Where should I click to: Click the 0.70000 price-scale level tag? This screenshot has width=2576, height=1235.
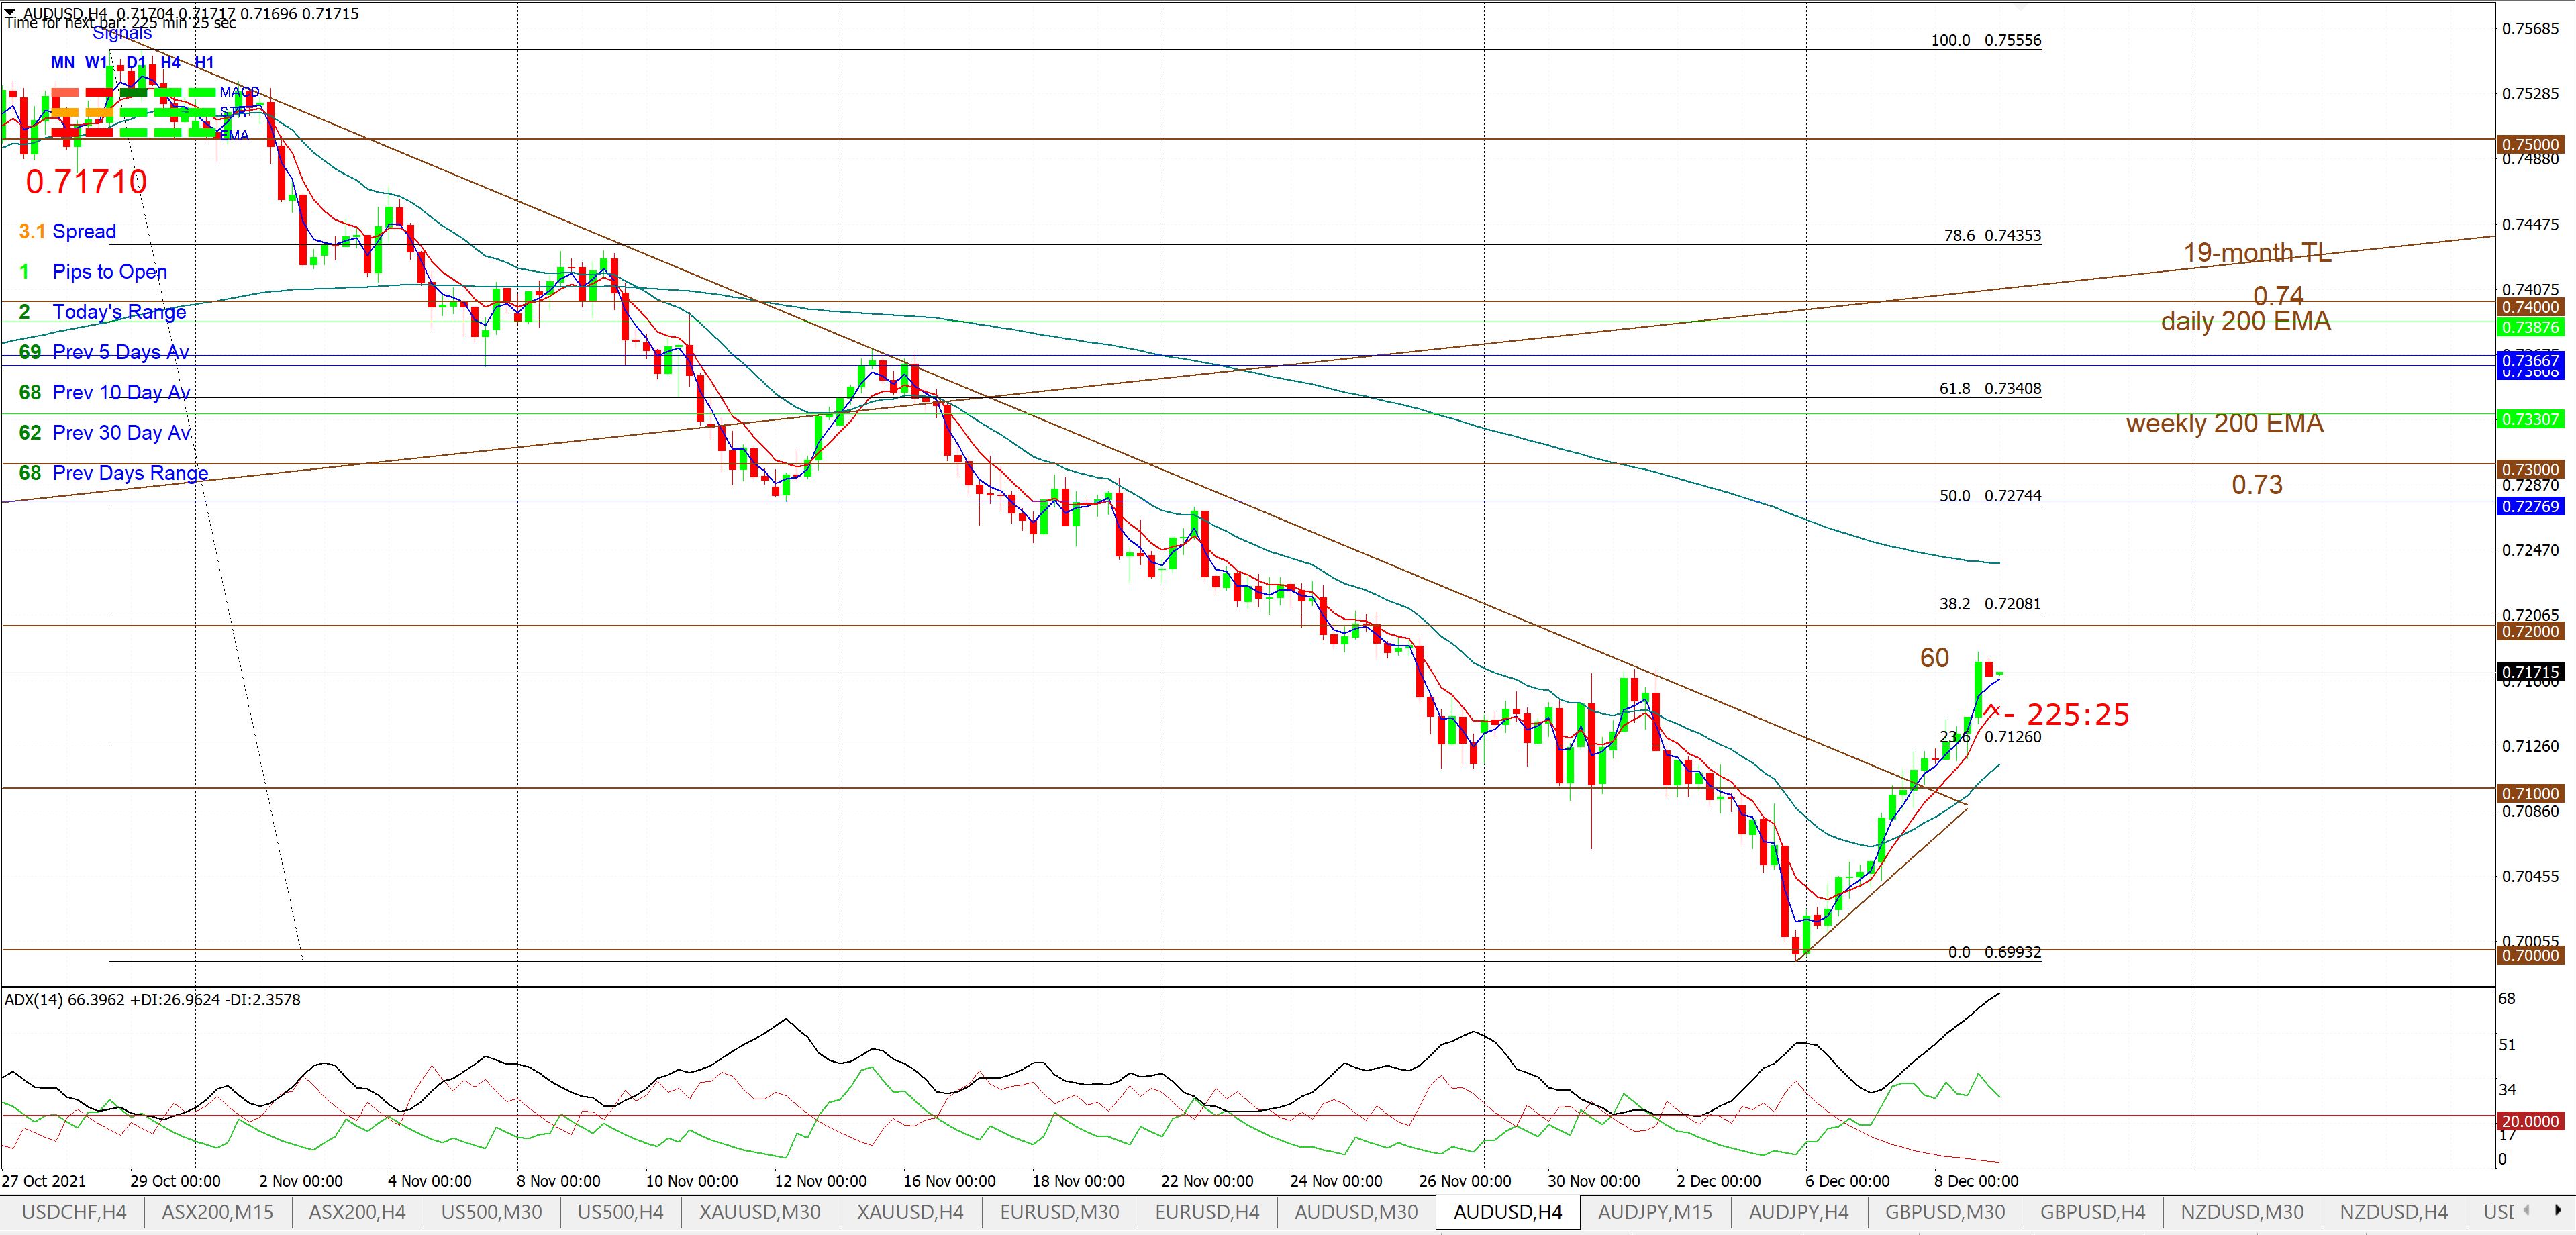tap(2530, 955)
